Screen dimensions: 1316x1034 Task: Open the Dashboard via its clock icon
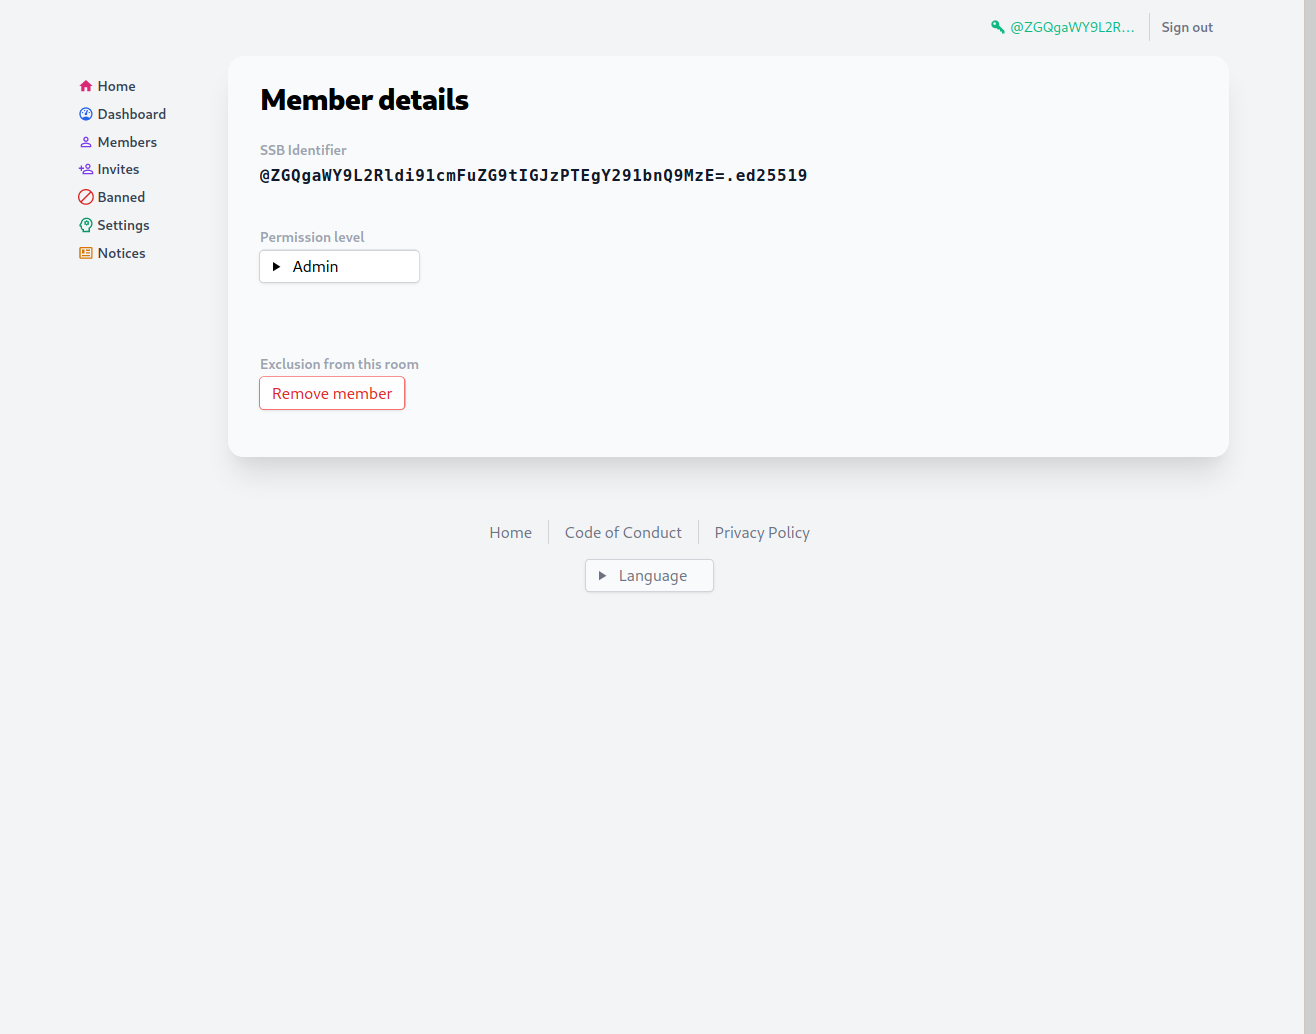tap(85, 114)
